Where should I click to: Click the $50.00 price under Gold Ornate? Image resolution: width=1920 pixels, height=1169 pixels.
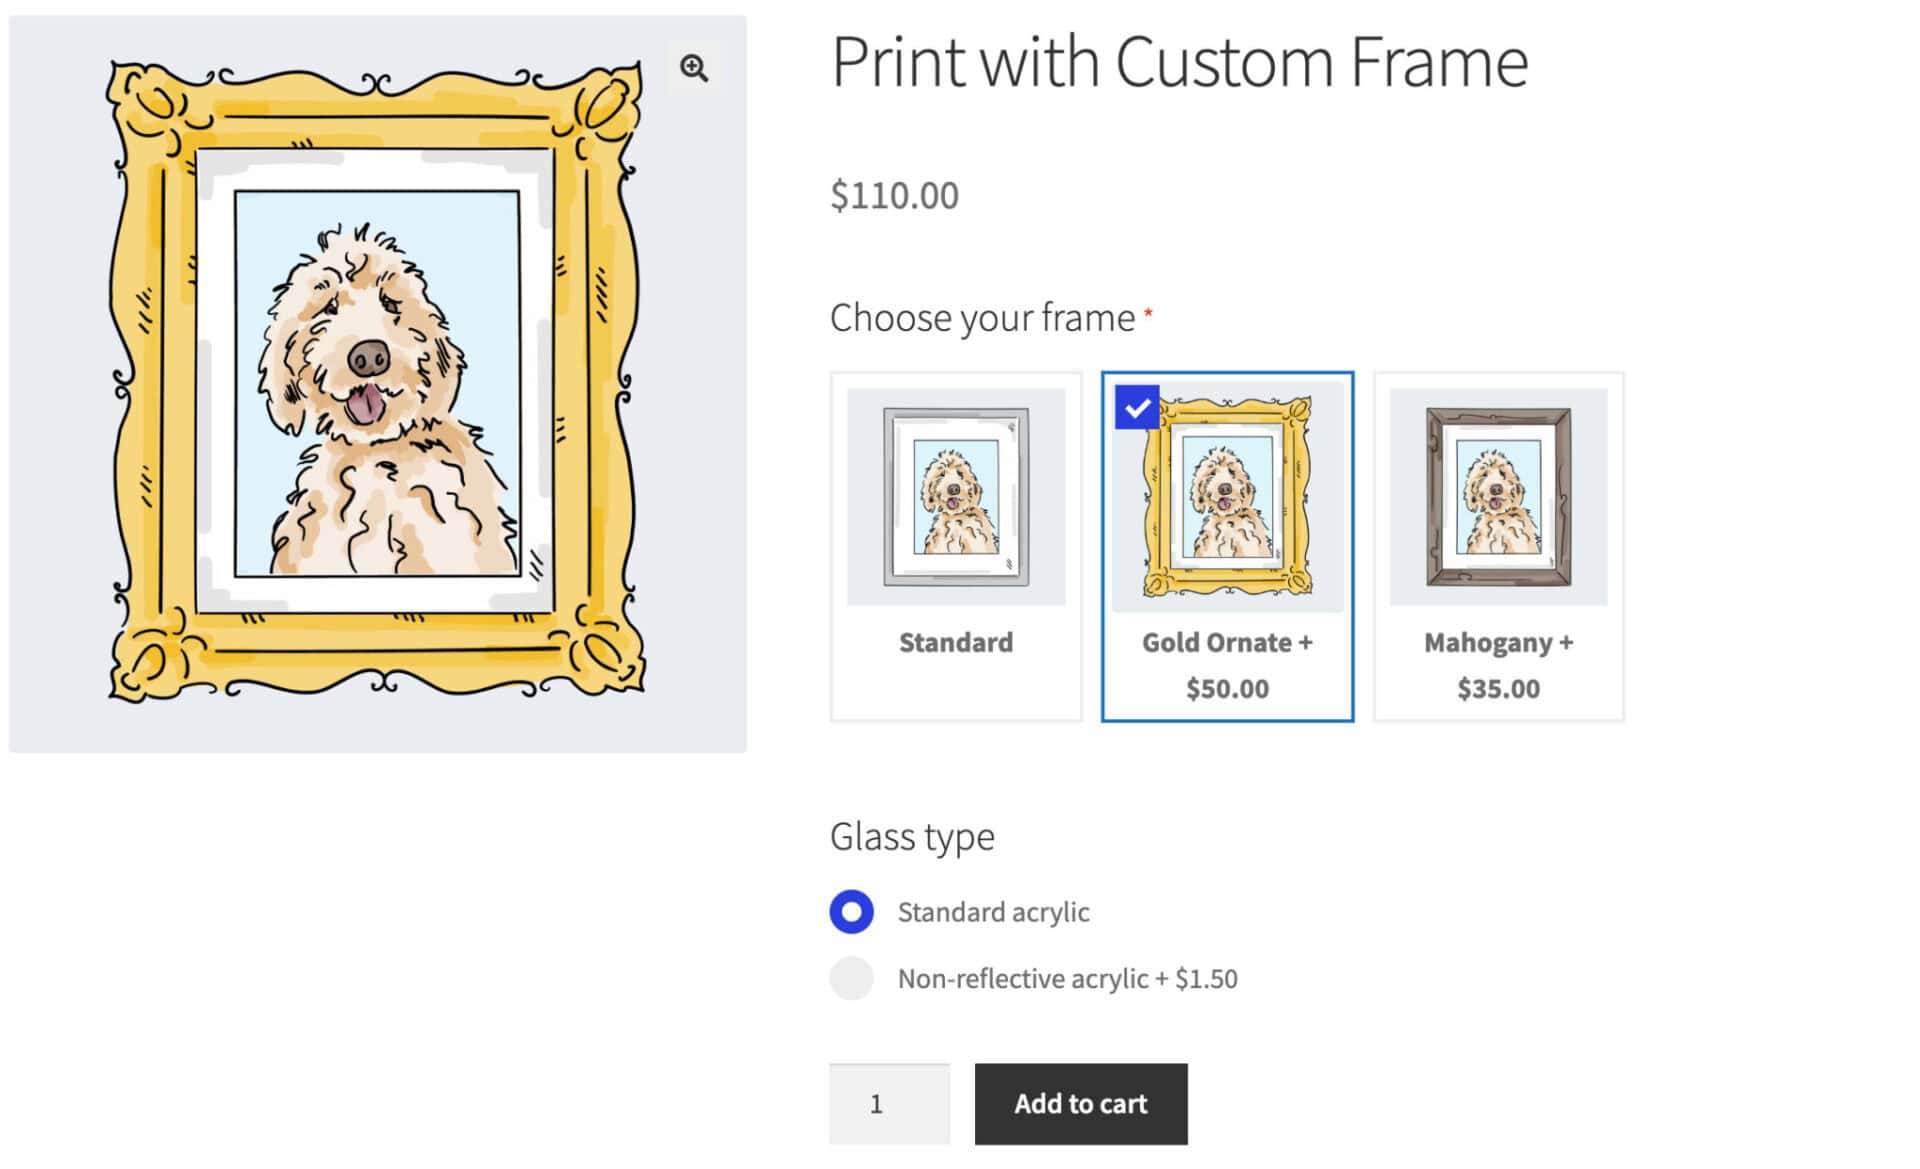1227,689
